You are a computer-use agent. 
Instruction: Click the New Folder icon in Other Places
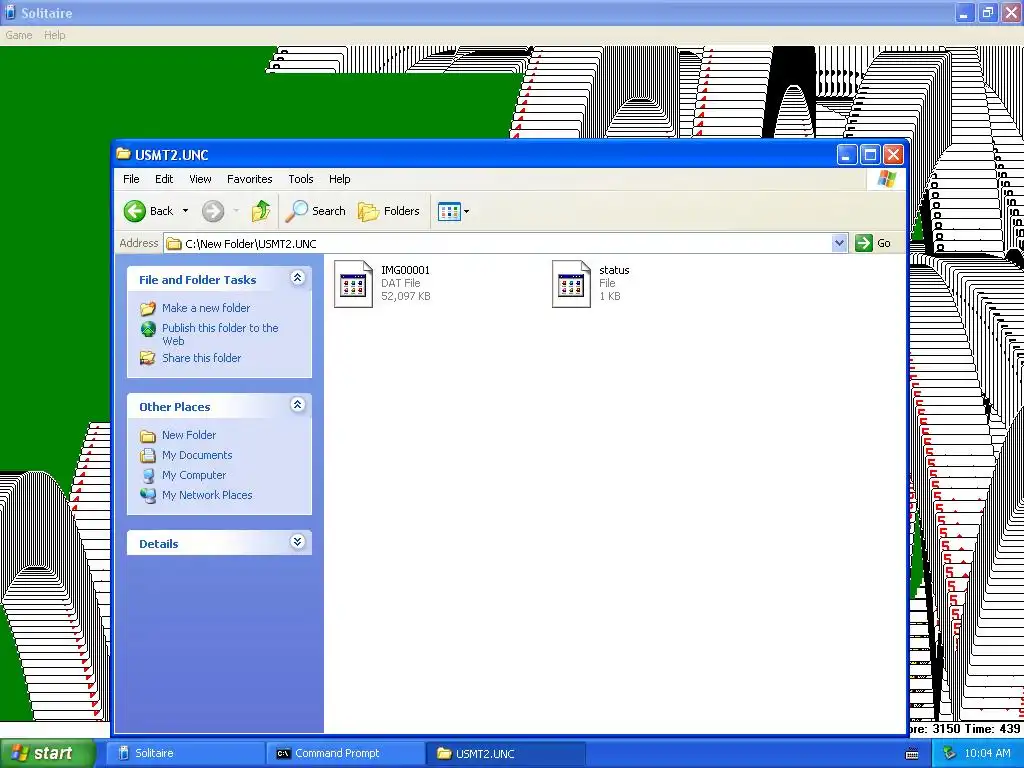tap(148, 436)
